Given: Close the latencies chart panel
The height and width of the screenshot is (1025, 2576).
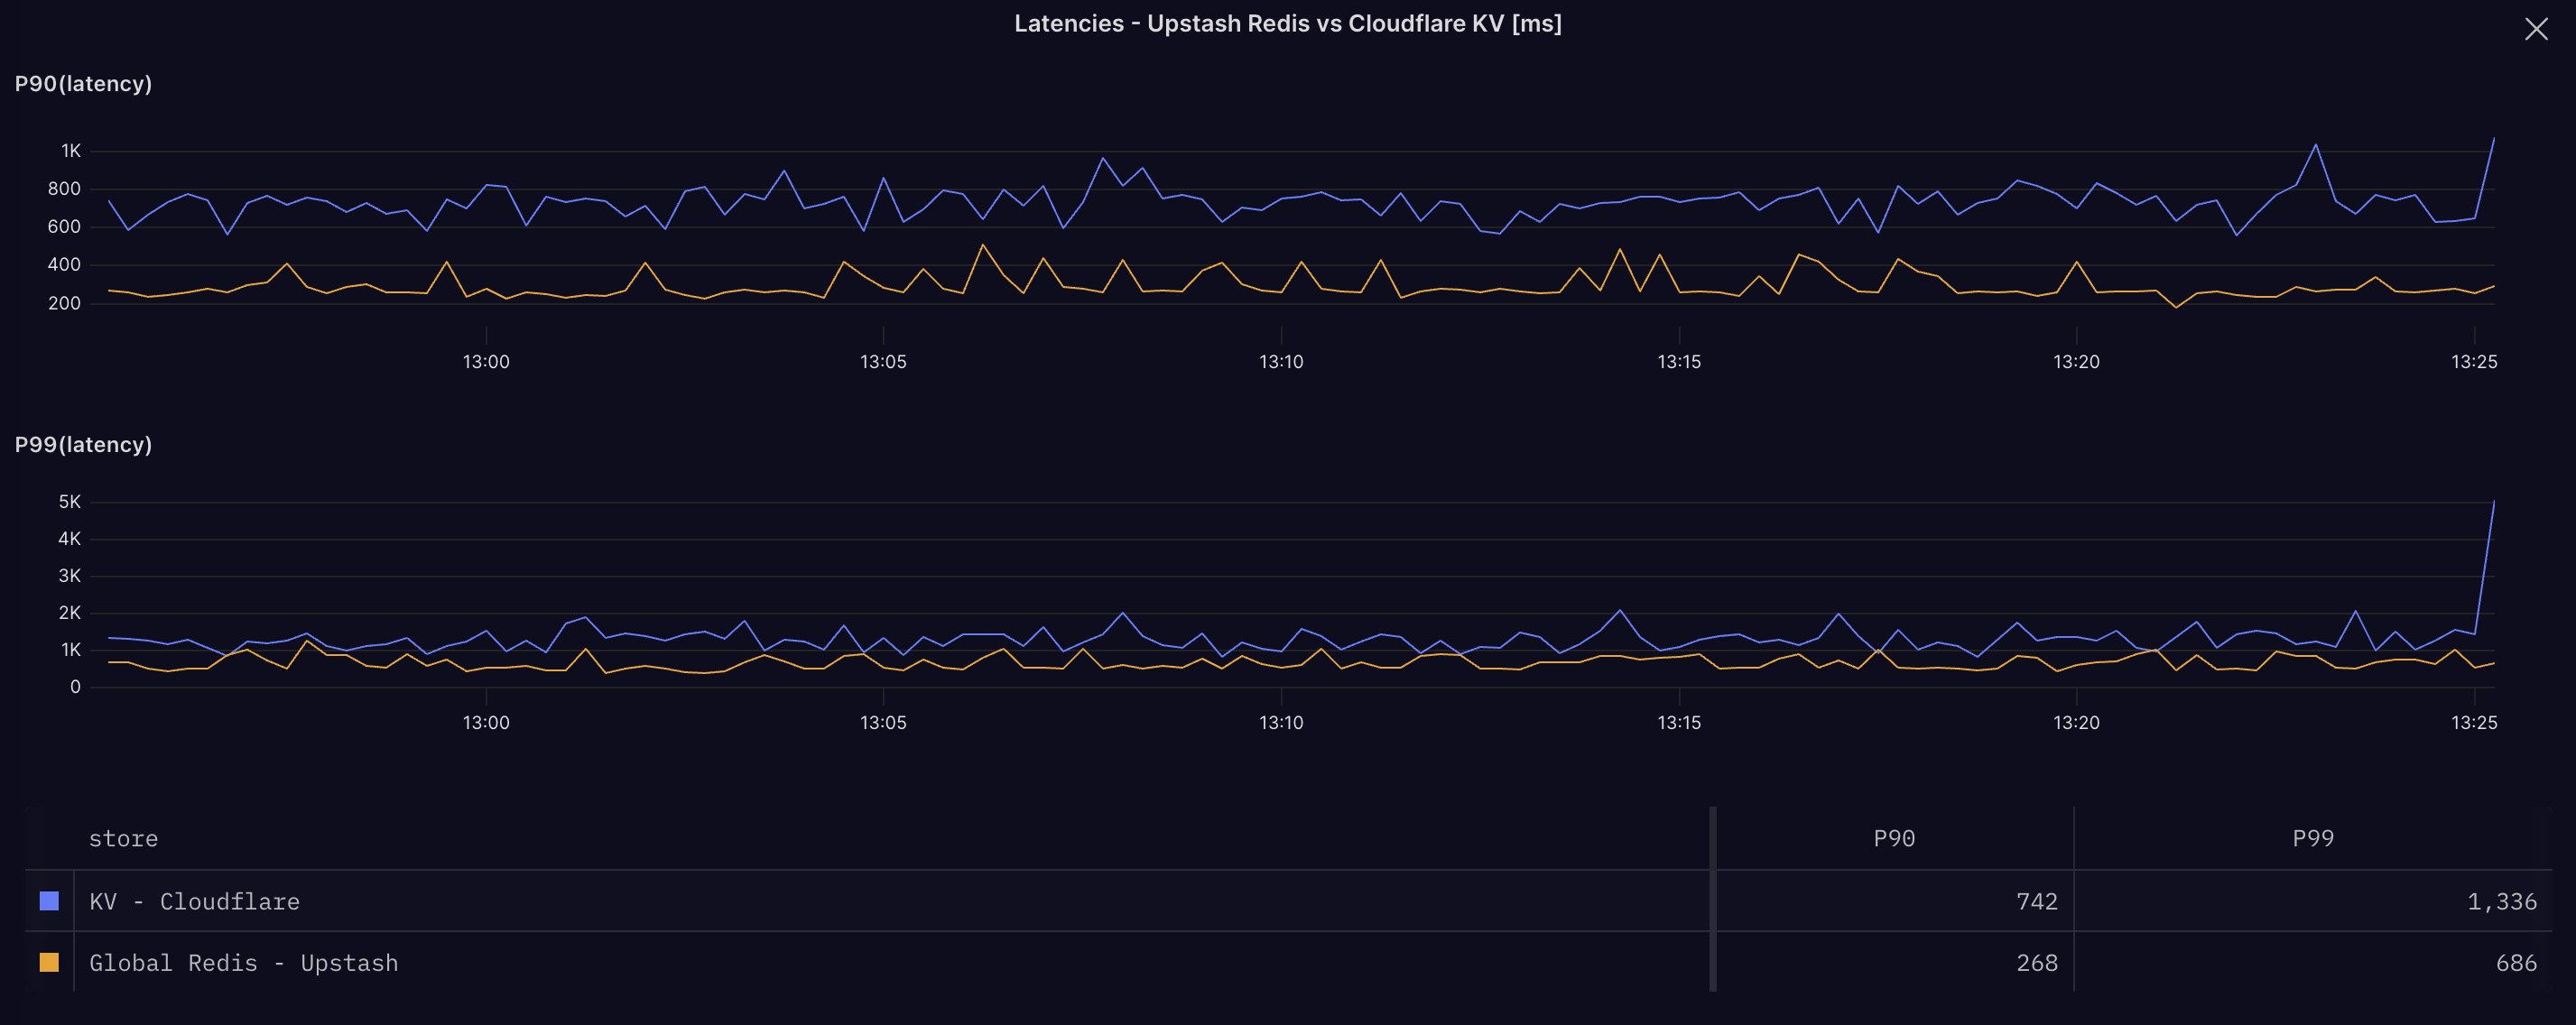Looking at the screenshot, I should point(2535,29).
